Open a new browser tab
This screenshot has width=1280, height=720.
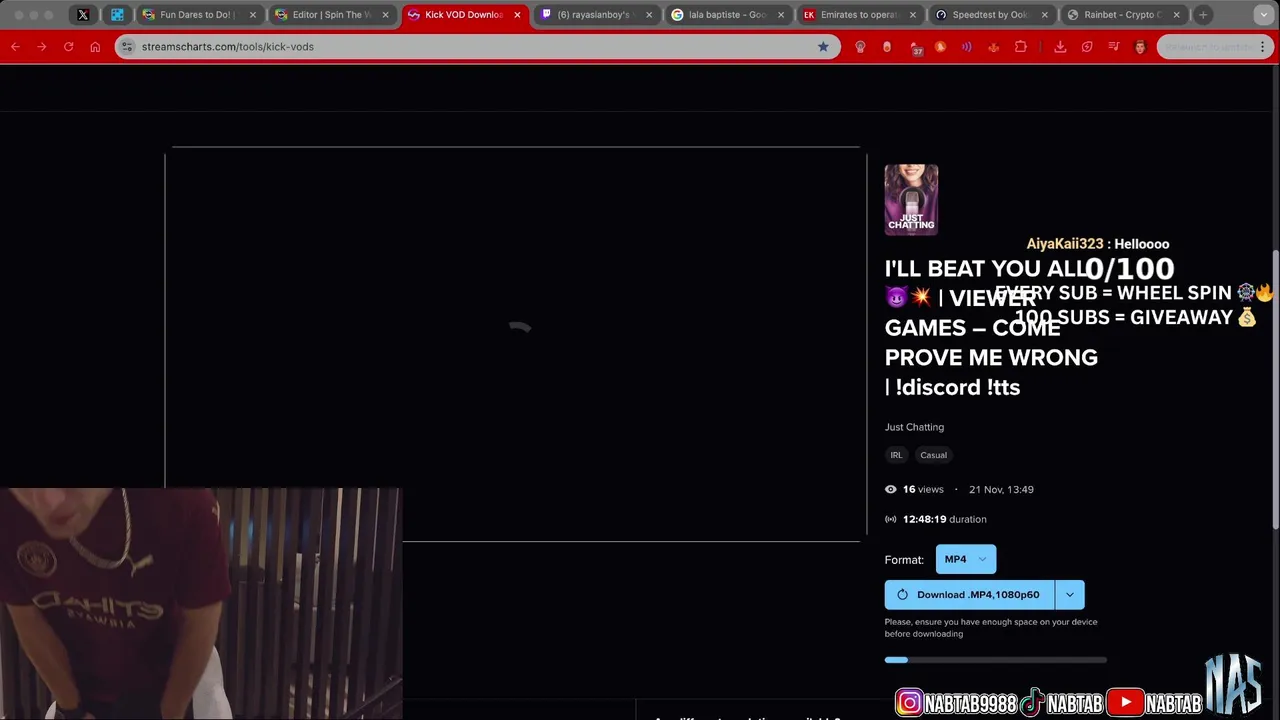(1203, 15)
